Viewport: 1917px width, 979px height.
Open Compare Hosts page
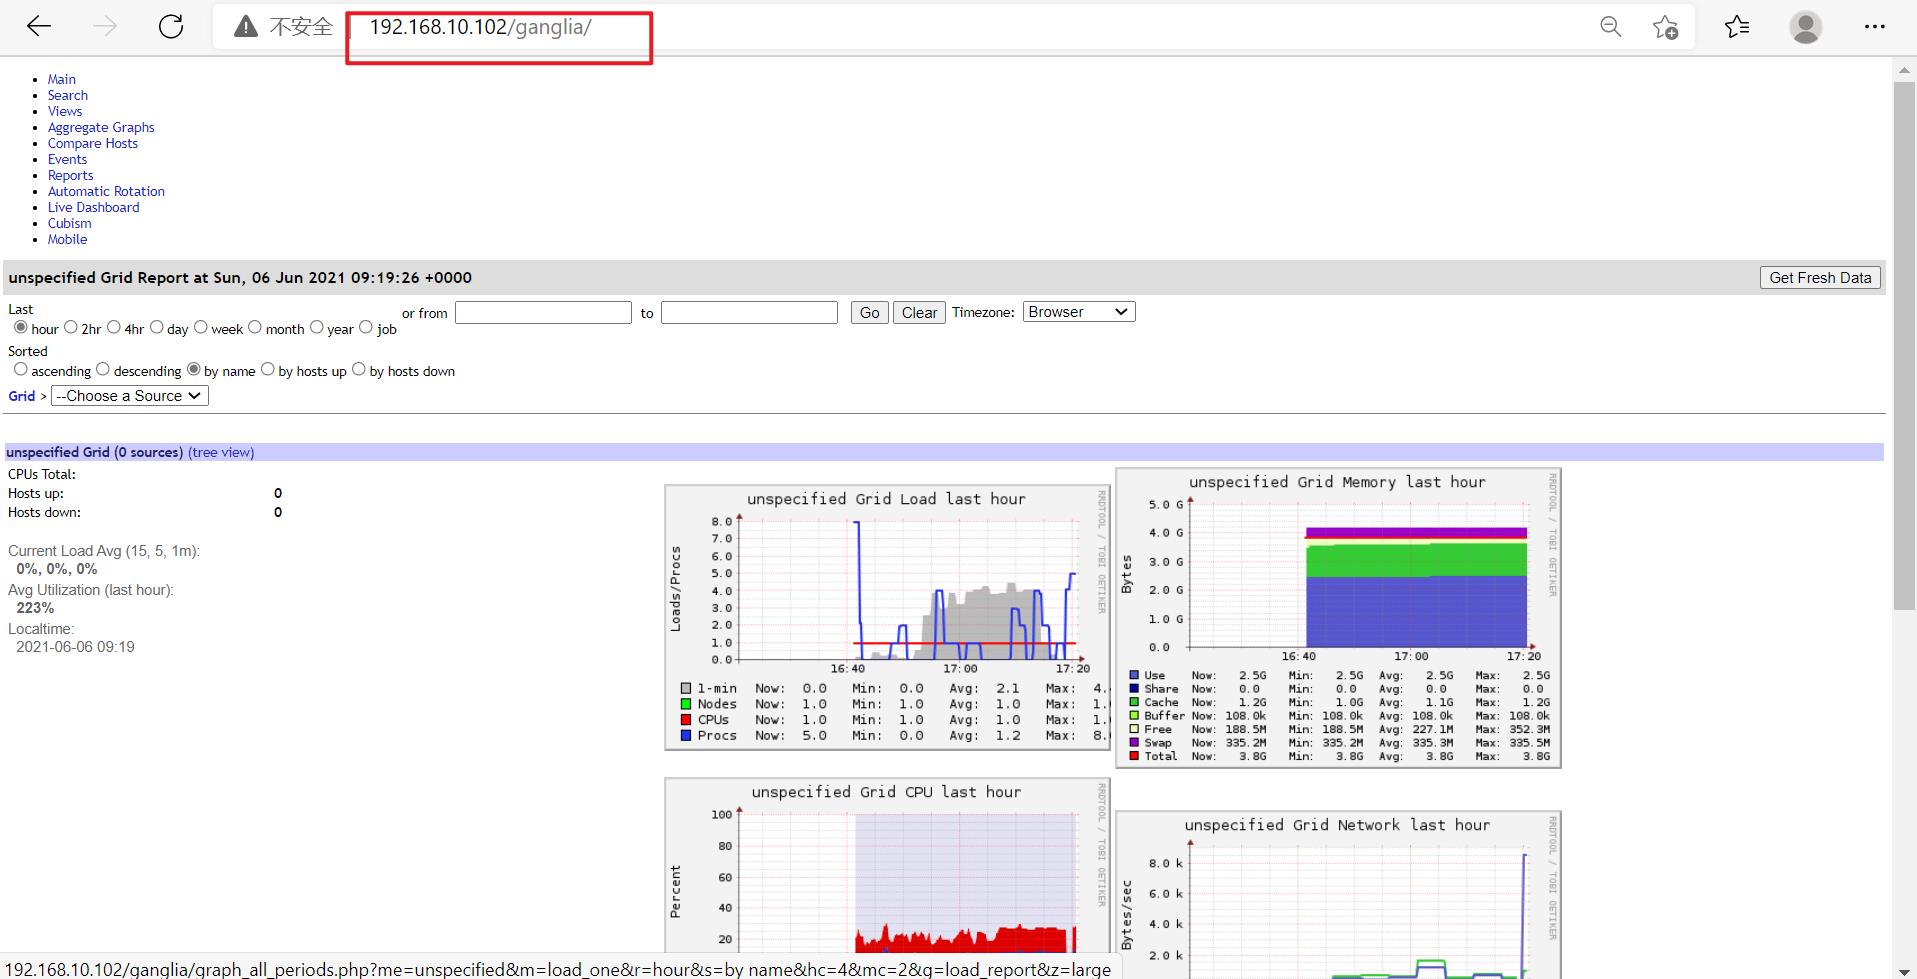coord(92,143)
